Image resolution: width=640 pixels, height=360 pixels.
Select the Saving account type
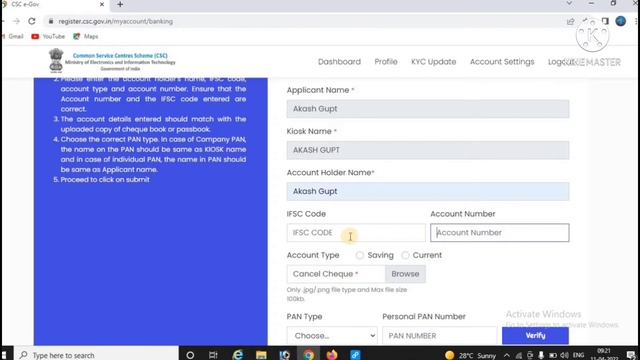[360, 256]
